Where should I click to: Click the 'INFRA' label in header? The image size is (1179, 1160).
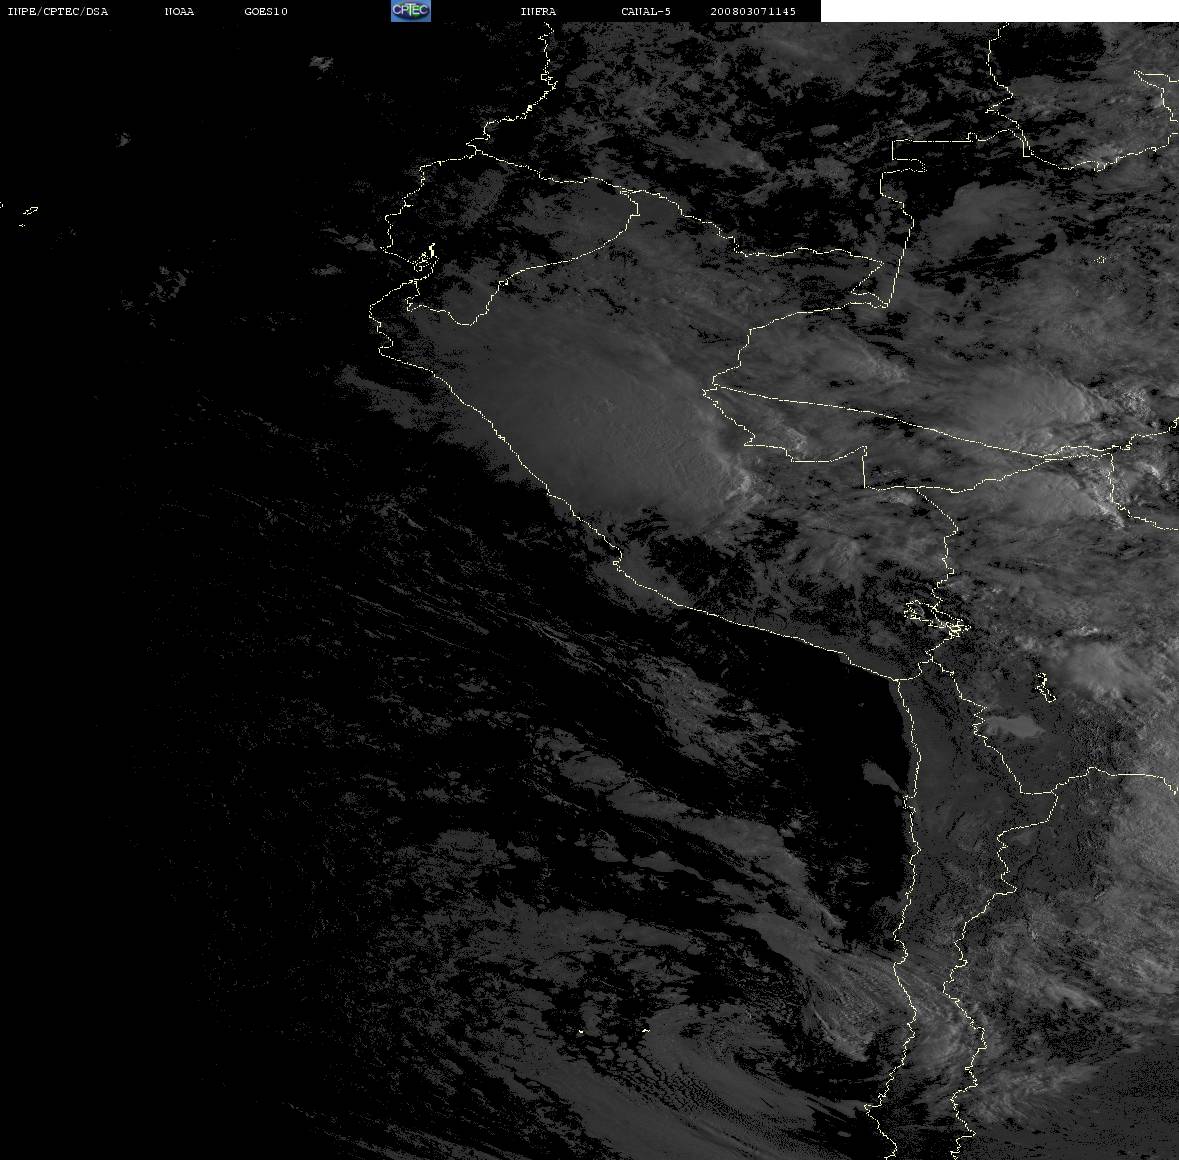click(x=538, y=11)
